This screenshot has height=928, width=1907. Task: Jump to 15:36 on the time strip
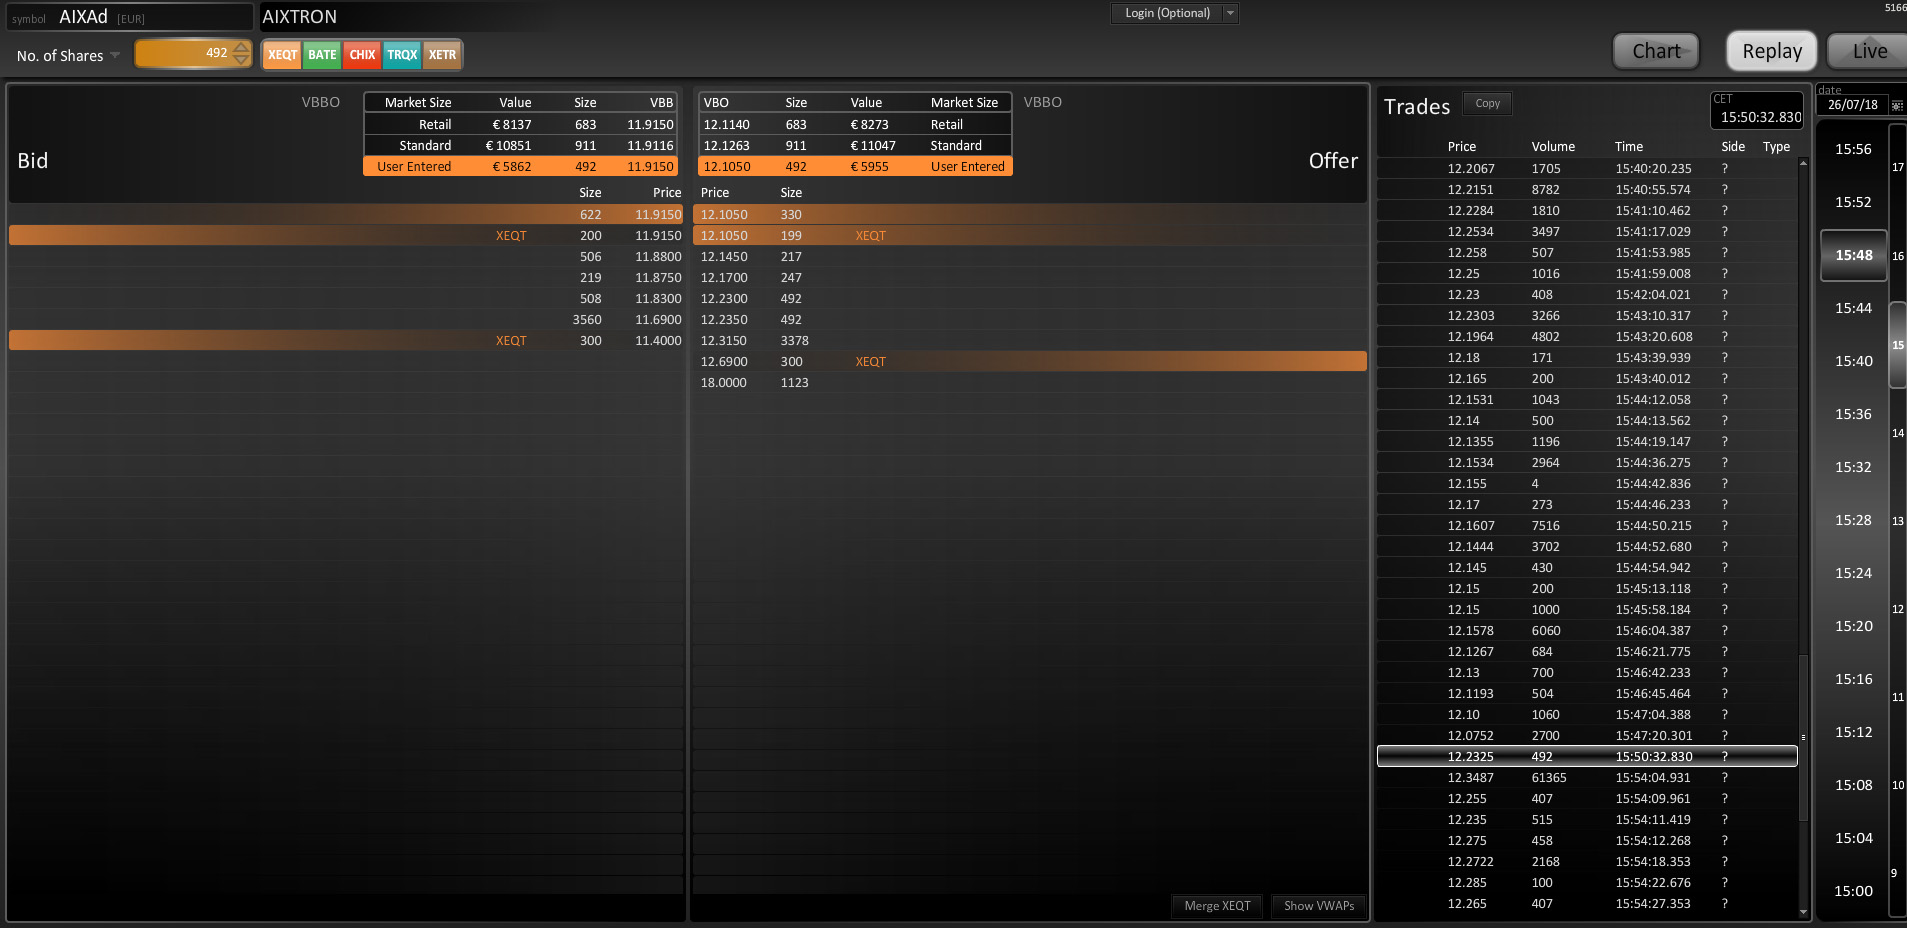coord(1853,414)
